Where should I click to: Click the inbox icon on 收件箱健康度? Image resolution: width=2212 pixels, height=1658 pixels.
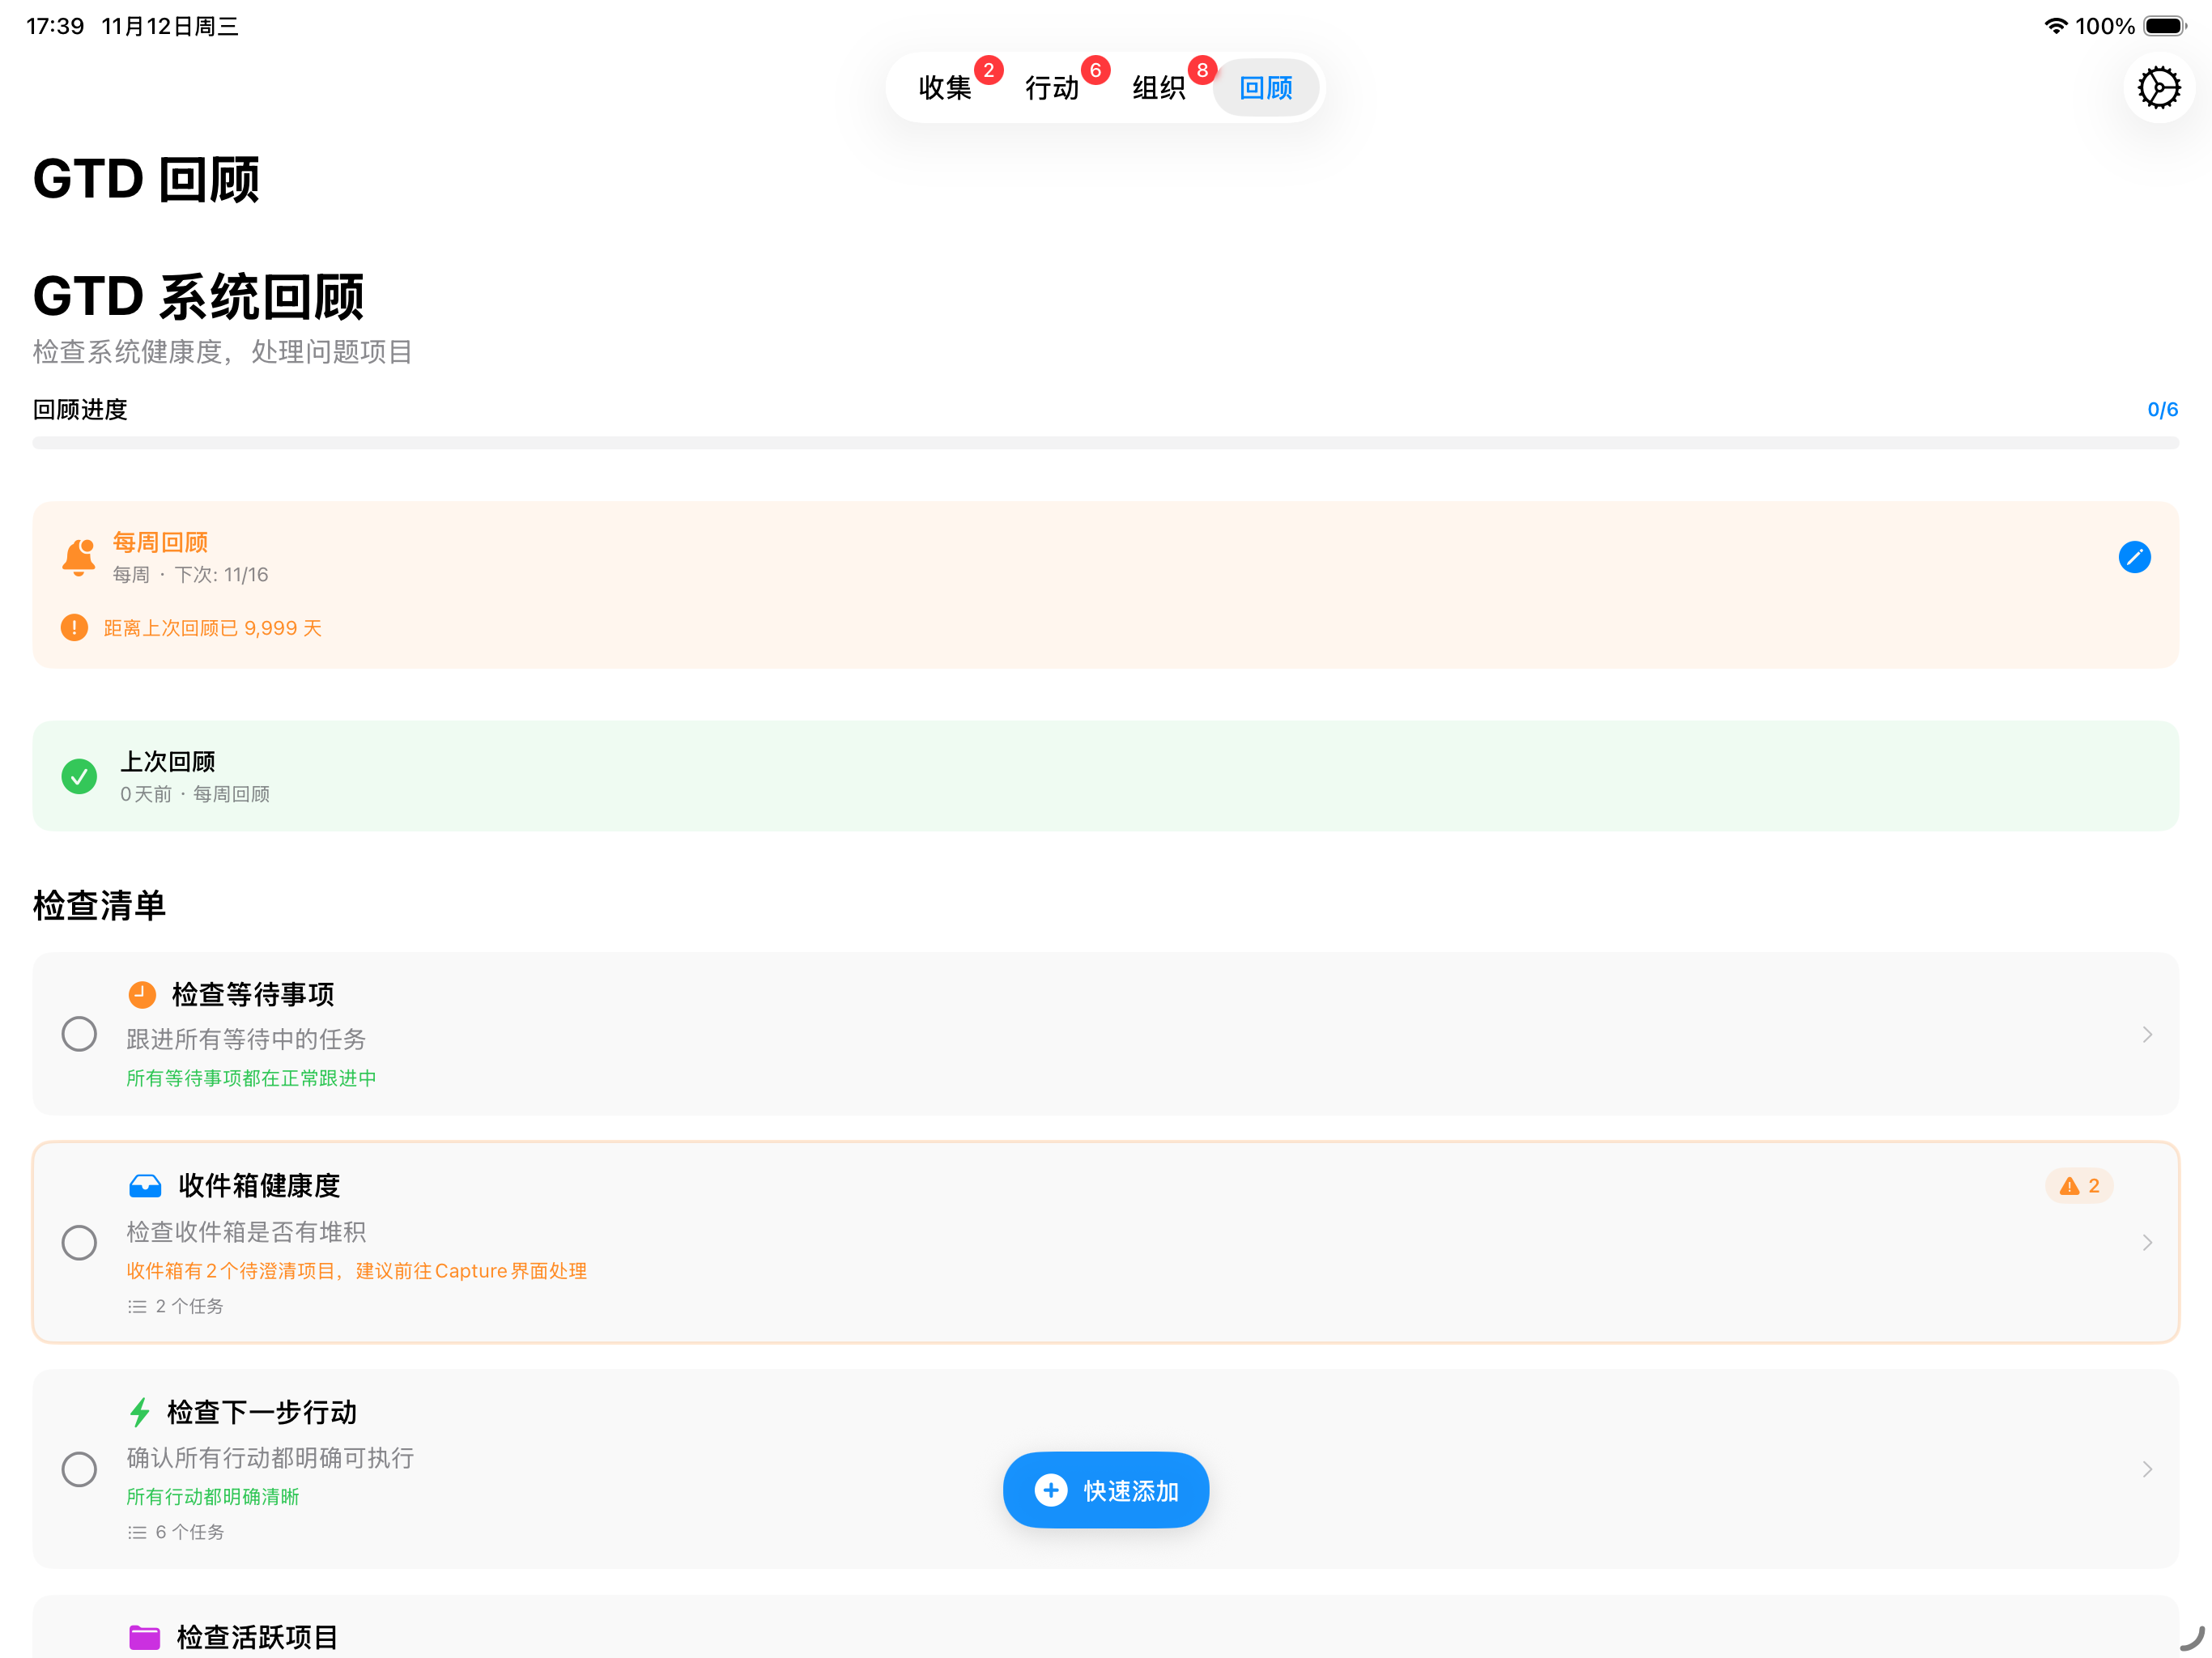[x=145, y=1186]
